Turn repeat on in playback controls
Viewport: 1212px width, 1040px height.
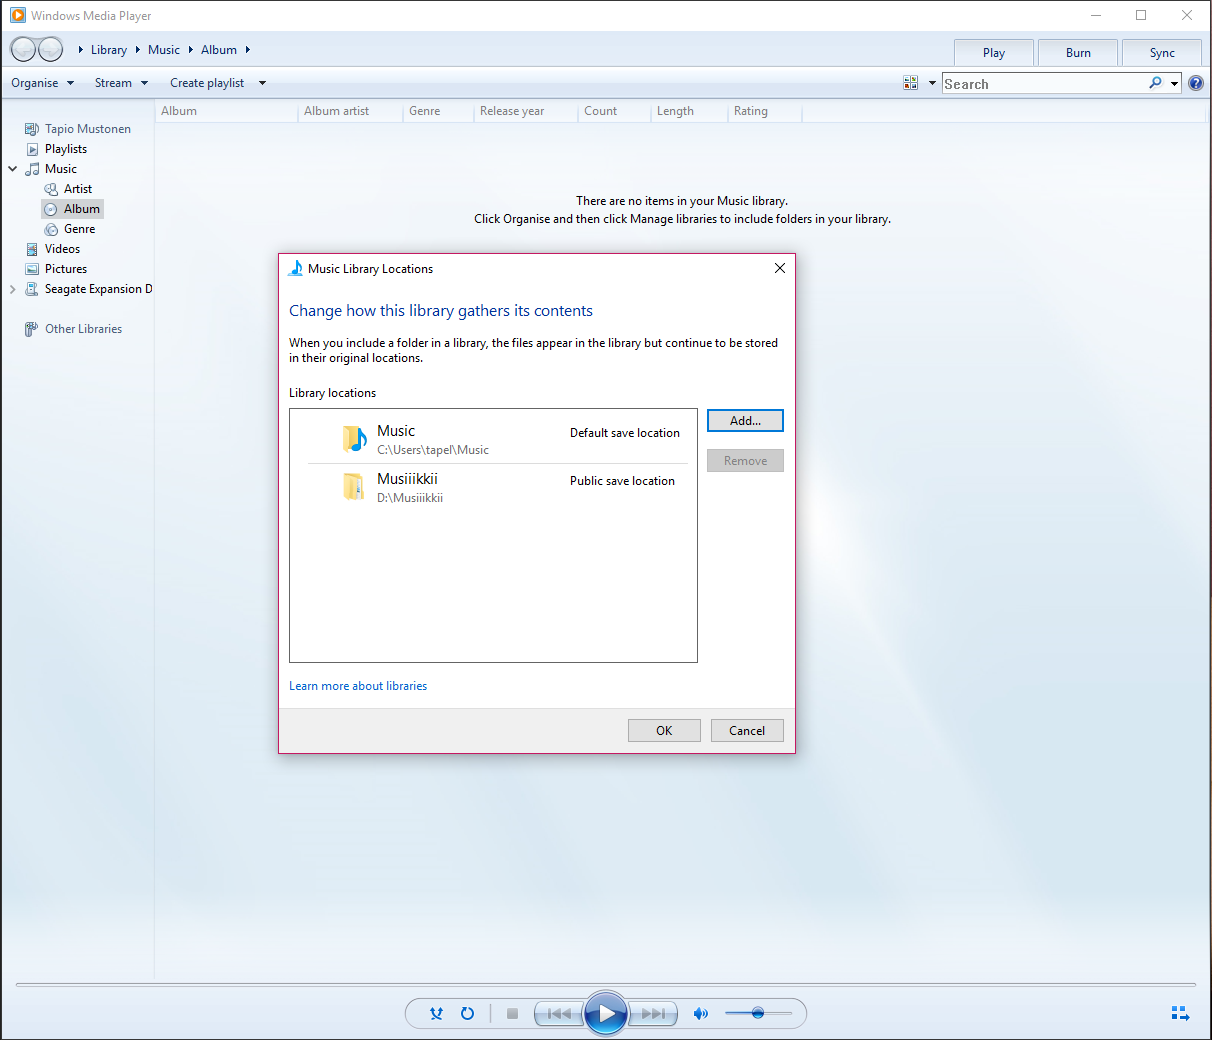coord(467,1013)
